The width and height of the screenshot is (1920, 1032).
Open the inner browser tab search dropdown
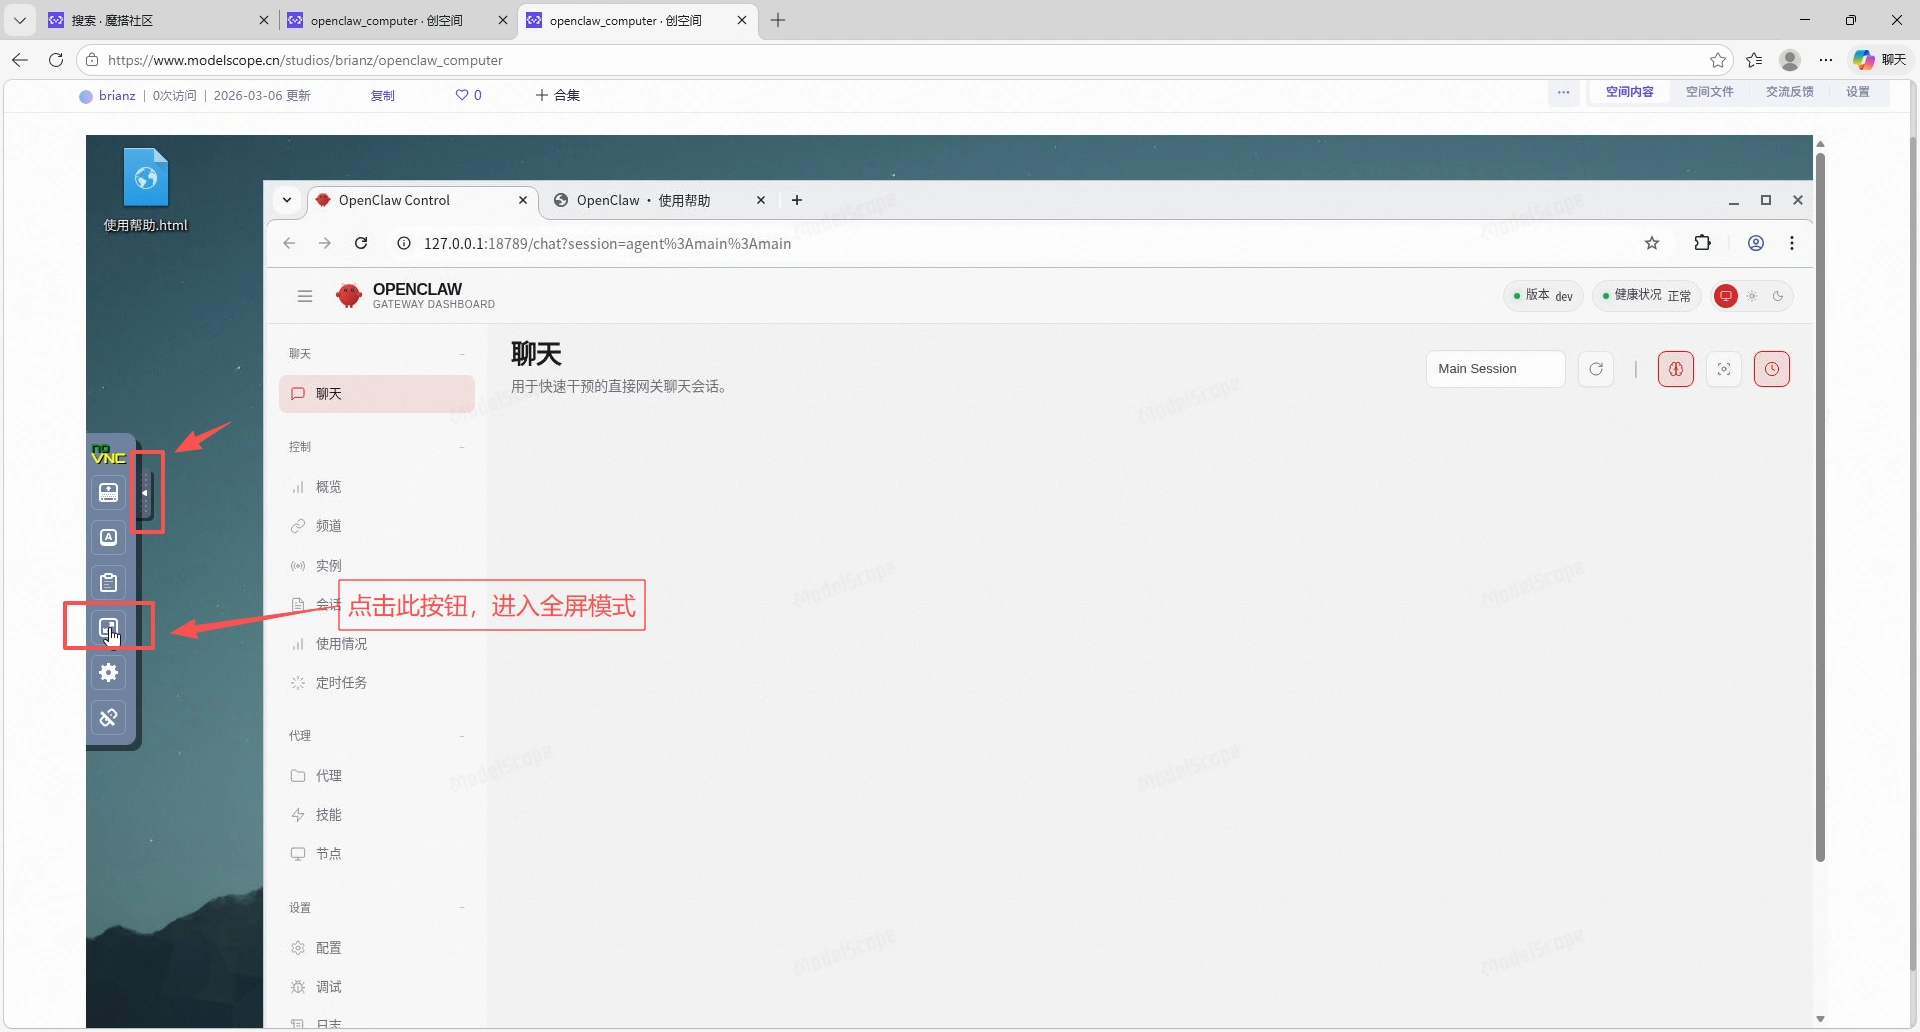pos(287,200)
